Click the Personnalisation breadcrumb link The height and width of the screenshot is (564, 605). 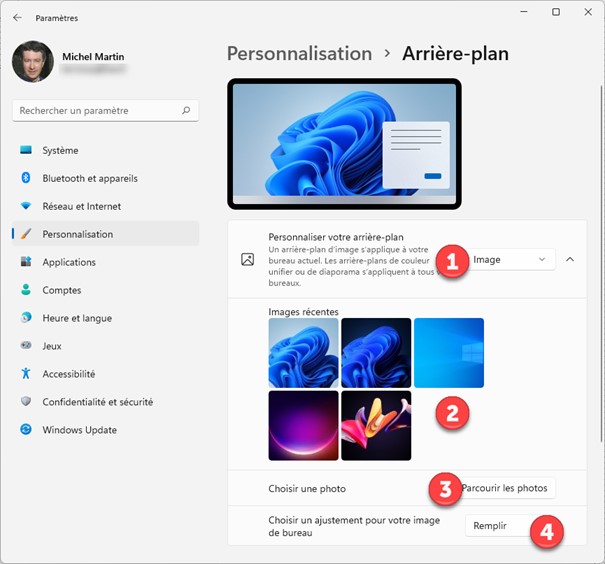tap(299, 54)
